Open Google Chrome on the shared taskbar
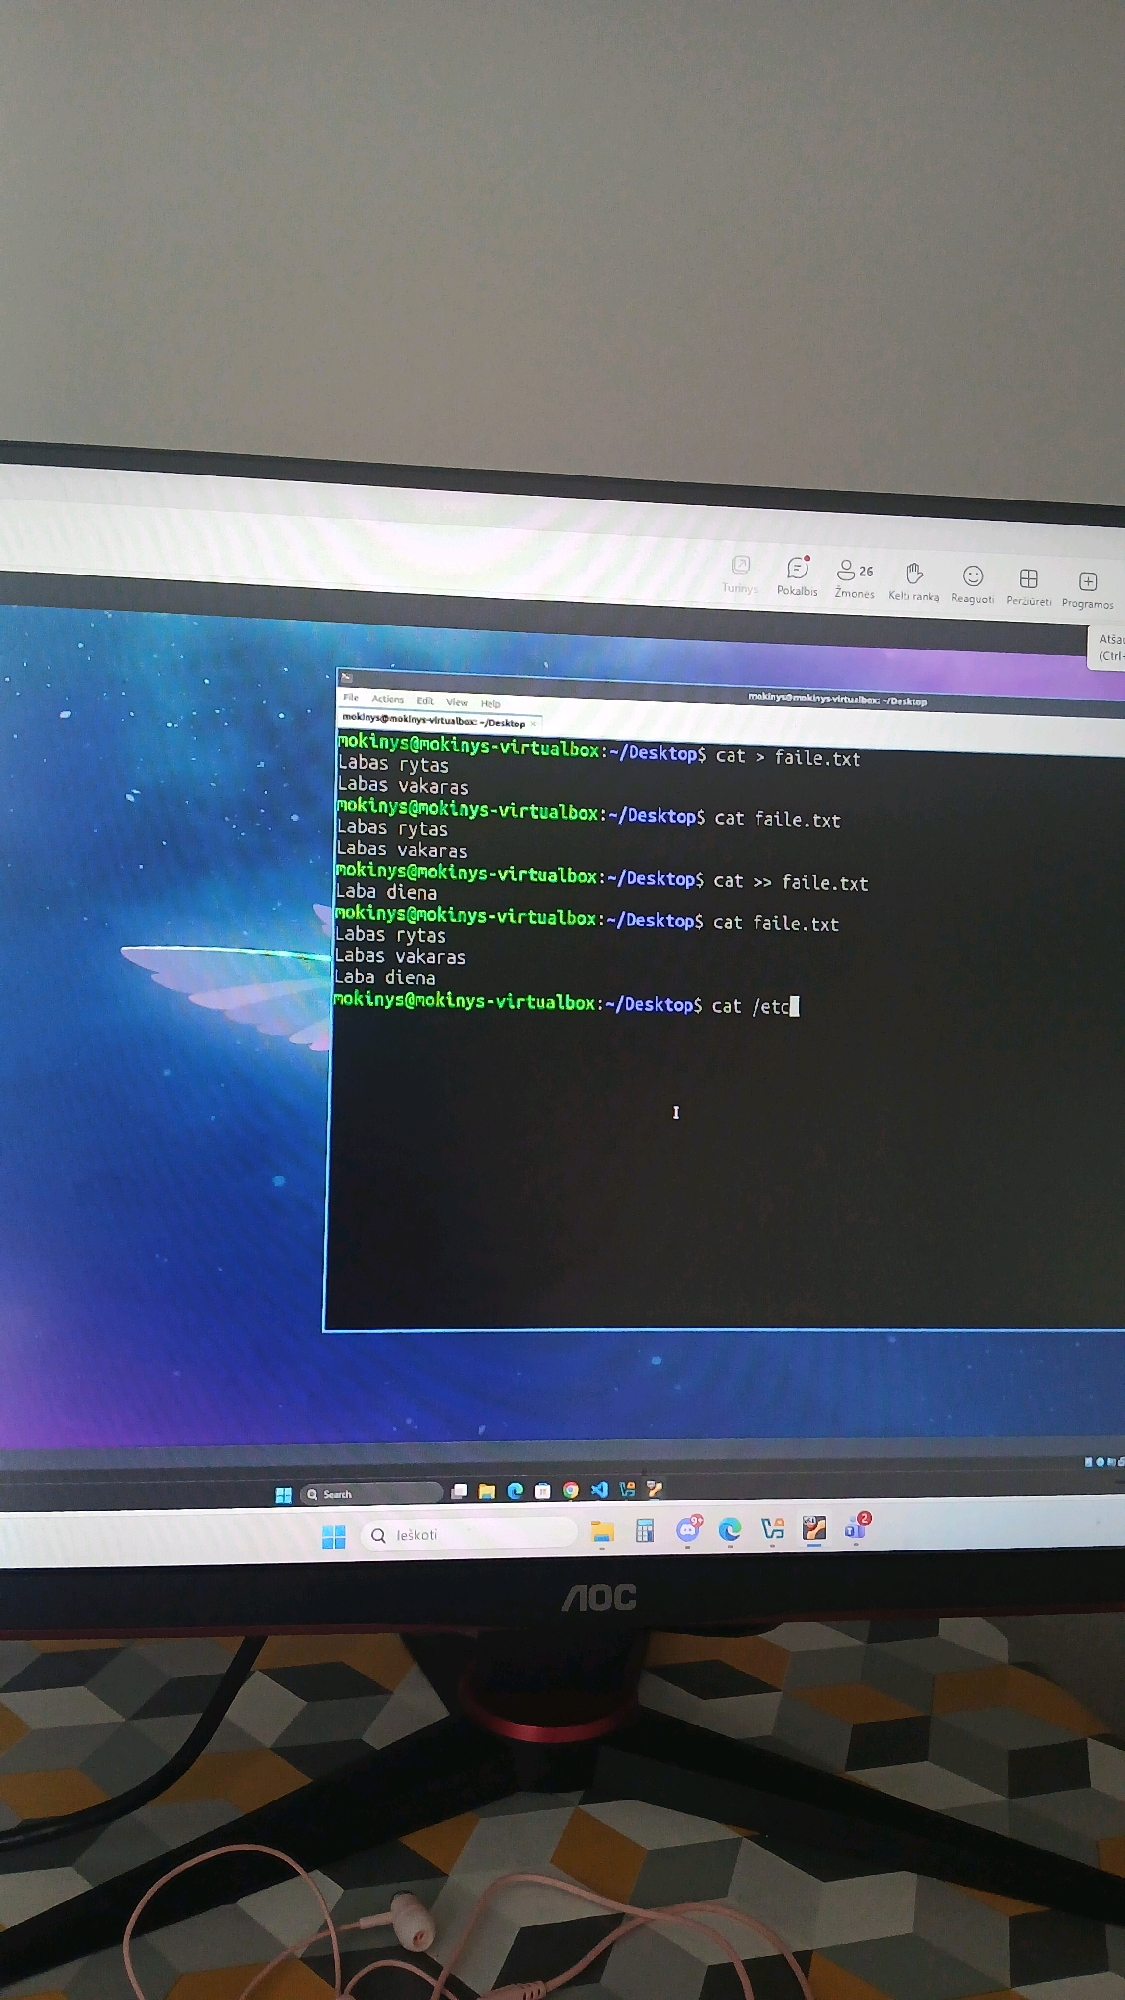This screenshot has width=1125, height=2000. [x=571, y=1490]
